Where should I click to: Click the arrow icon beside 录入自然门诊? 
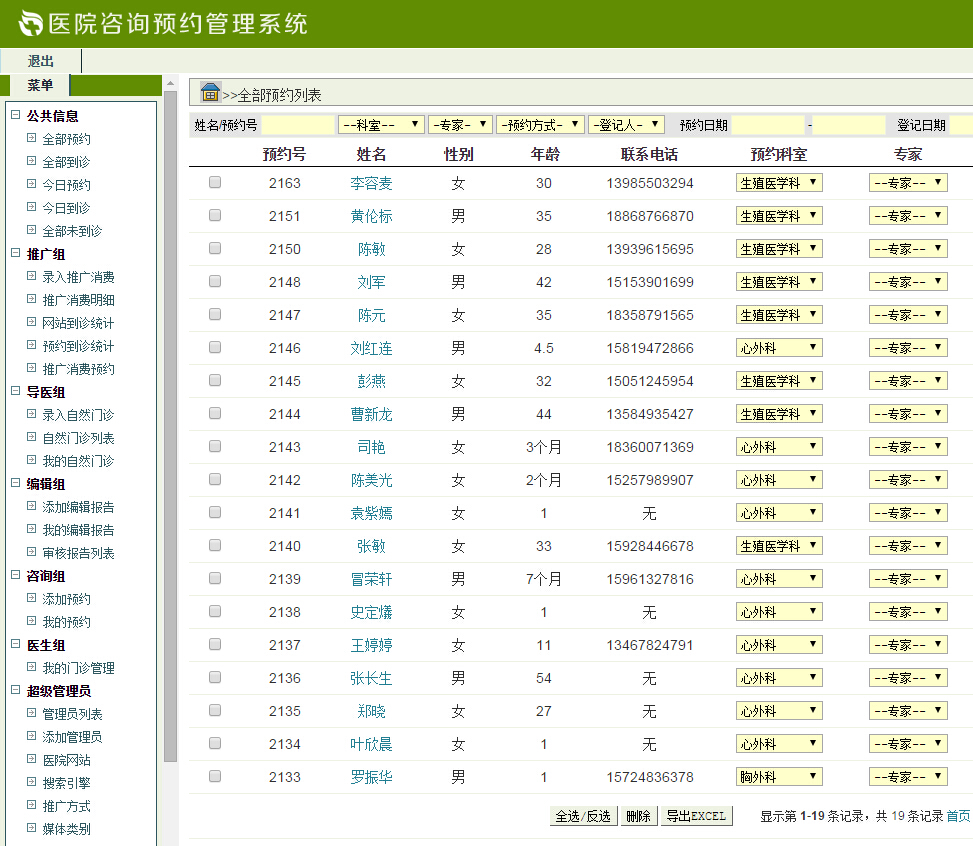coord(32,413)
